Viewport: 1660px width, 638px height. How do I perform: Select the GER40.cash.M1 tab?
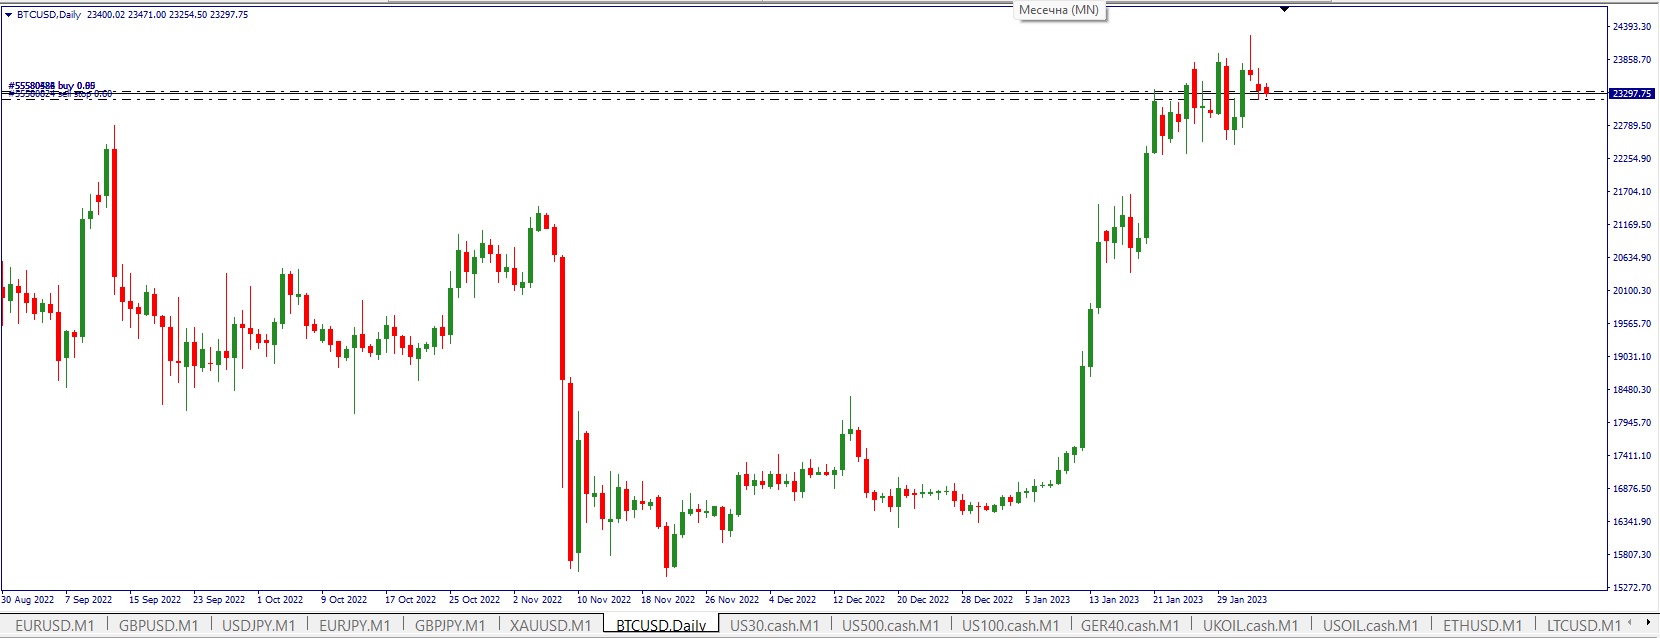click(1131, 626)
